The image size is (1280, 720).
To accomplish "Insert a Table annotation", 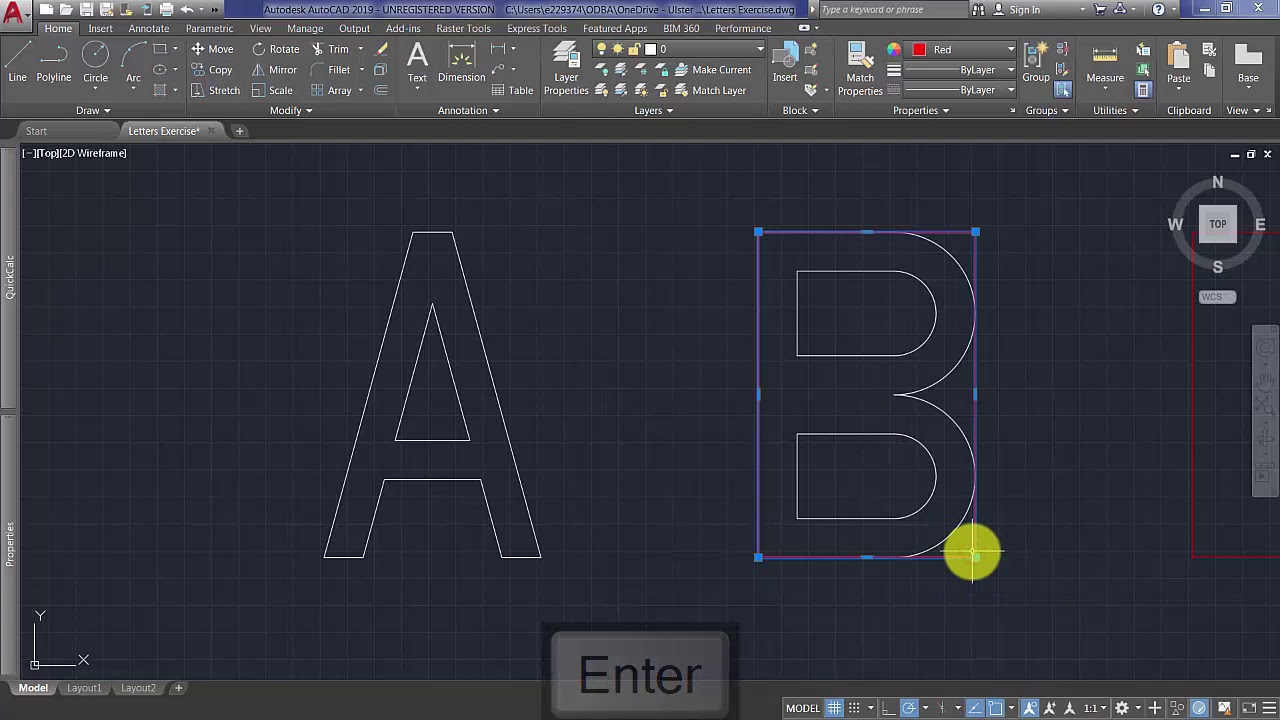I will tap(512, 90).
